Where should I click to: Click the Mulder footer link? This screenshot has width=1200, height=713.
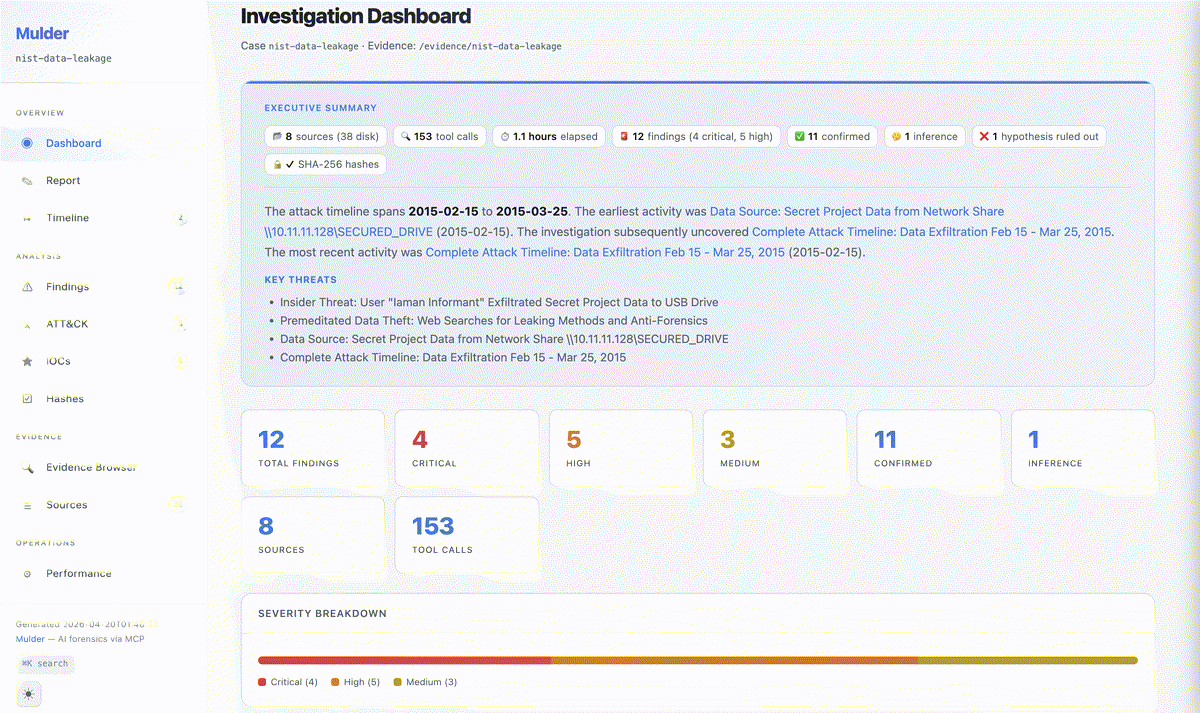[29, 638]
